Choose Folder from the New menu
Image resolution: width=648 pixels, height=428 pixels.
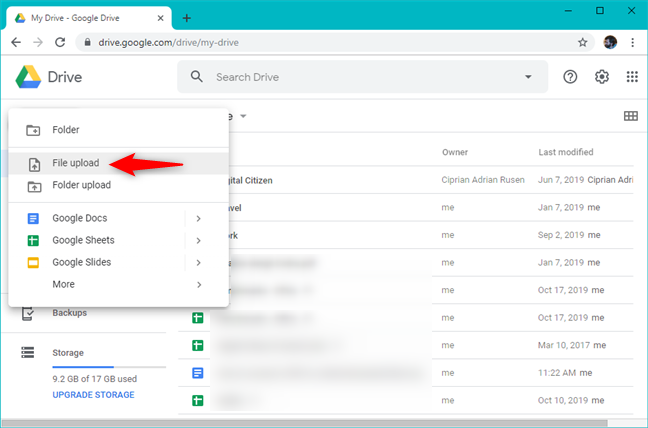pos(118,130)
